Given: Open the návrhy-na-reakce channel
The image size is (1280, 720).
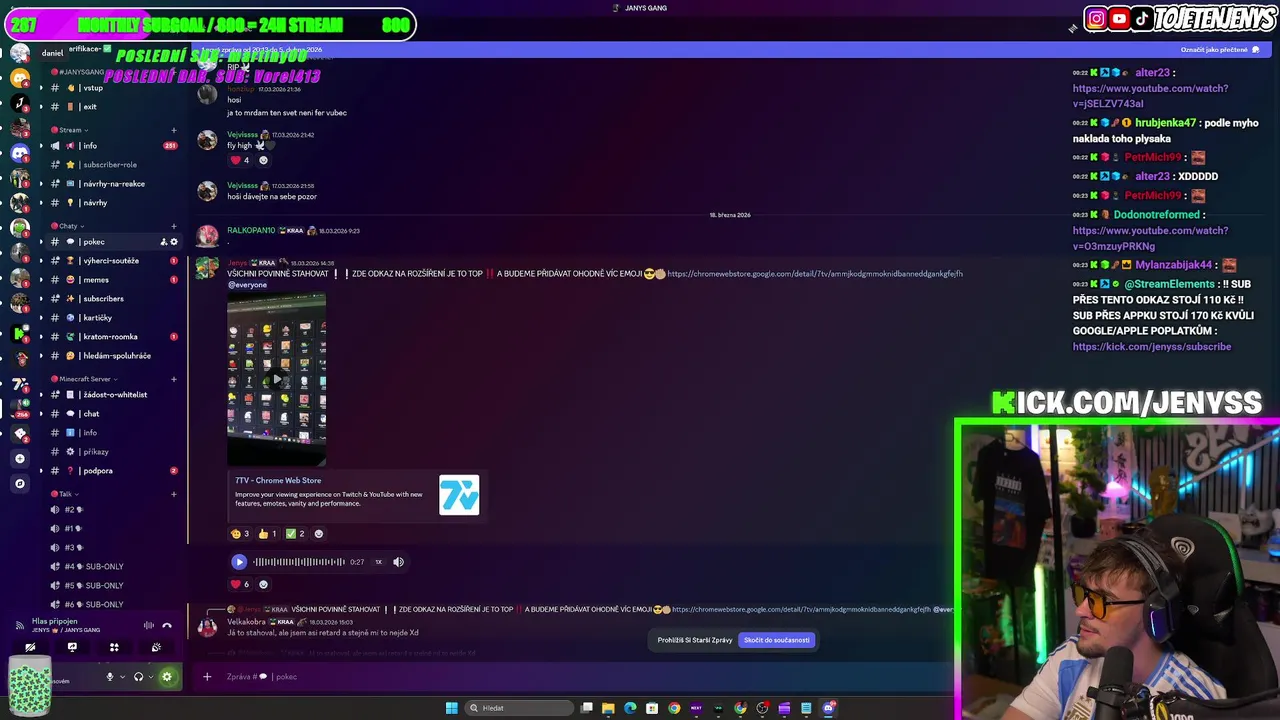Looking at the screenshot, I should 113,184.
